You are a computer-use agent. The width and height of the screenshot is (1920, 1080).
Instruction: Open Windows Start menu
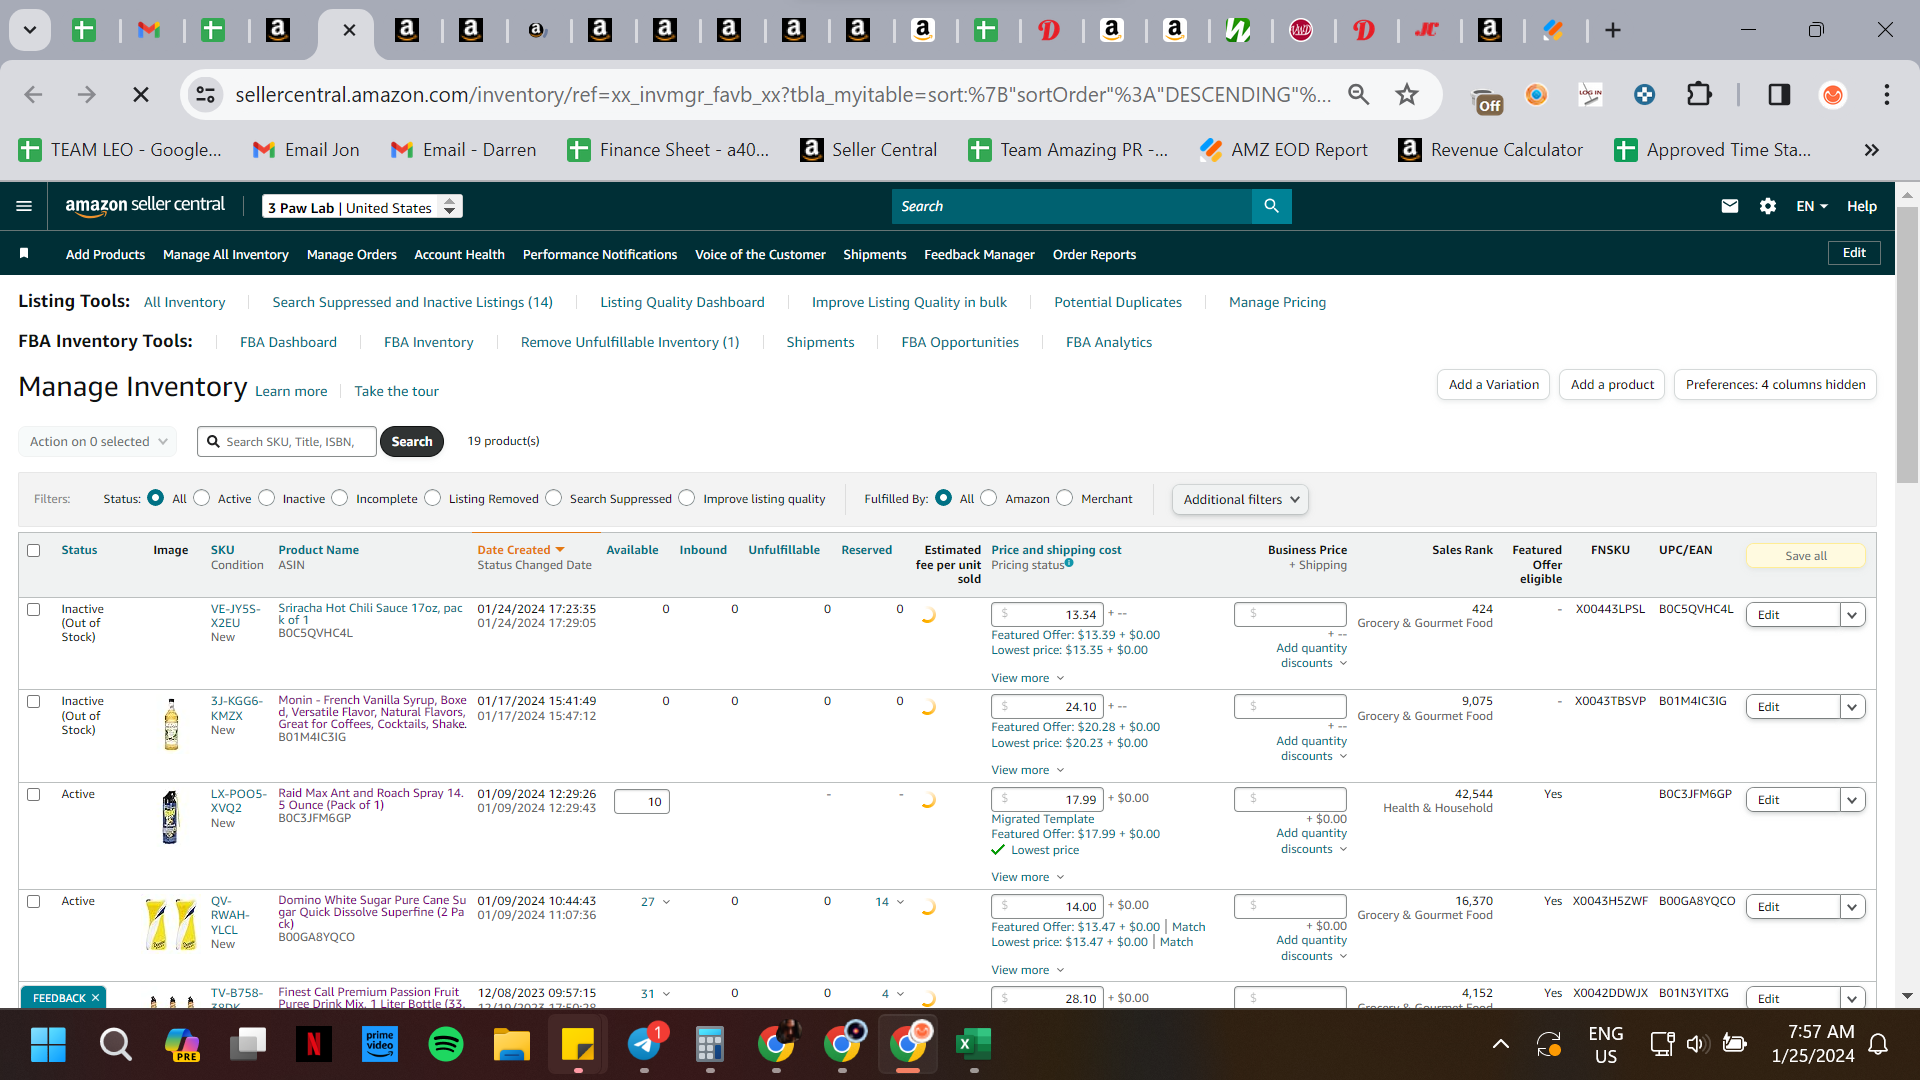[48, 1045]
